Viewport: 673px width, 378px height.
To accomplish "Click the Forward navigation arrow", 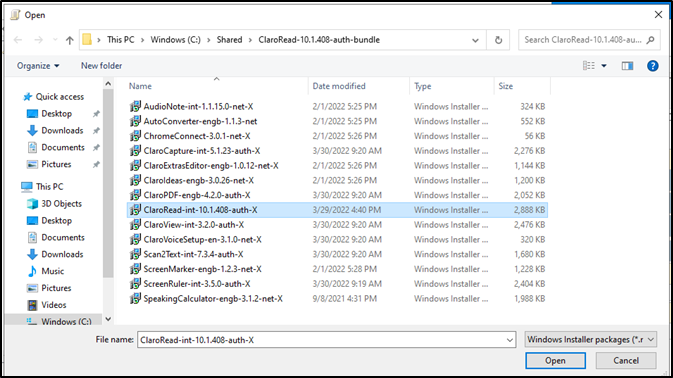I will [39, 40].
